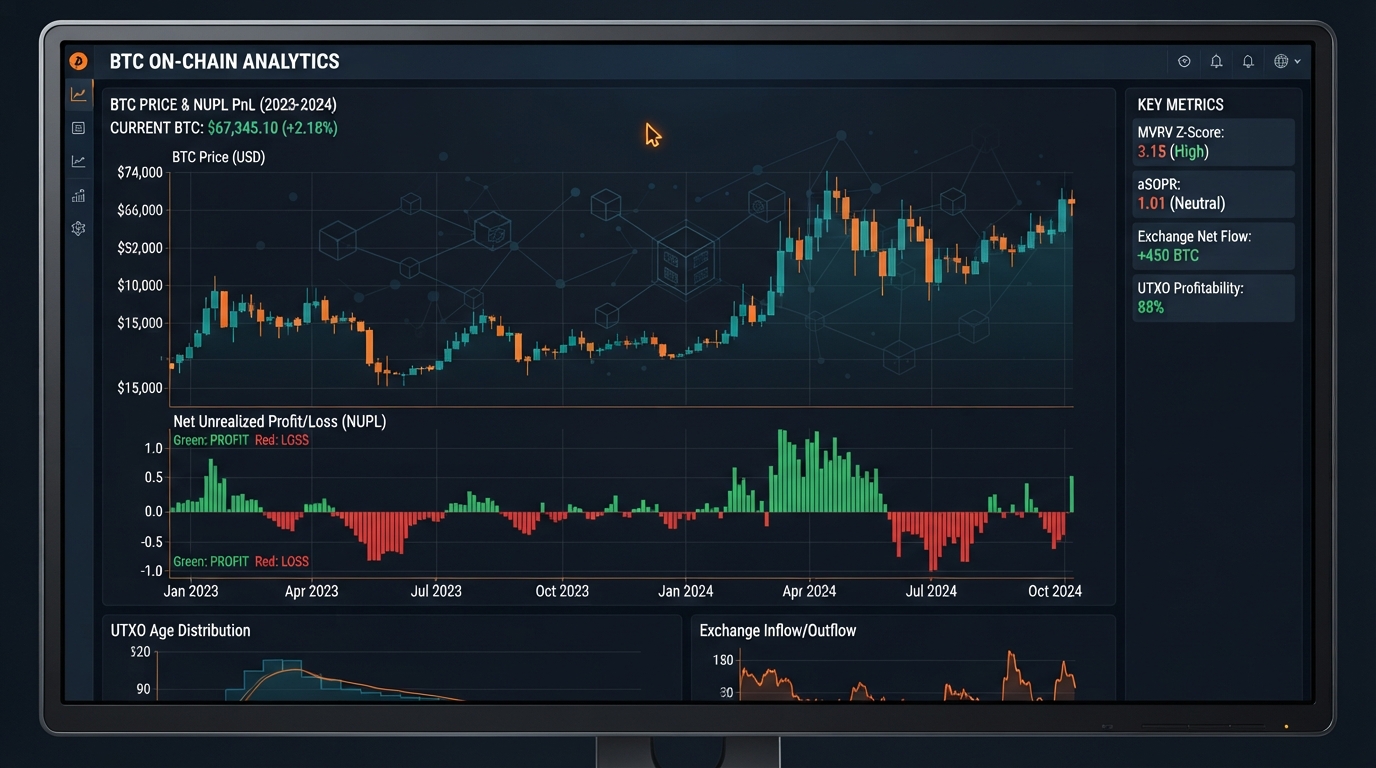Open the settings gear sidebar icon
This screenshot has width=1376, height=768.
coord(78,228)
